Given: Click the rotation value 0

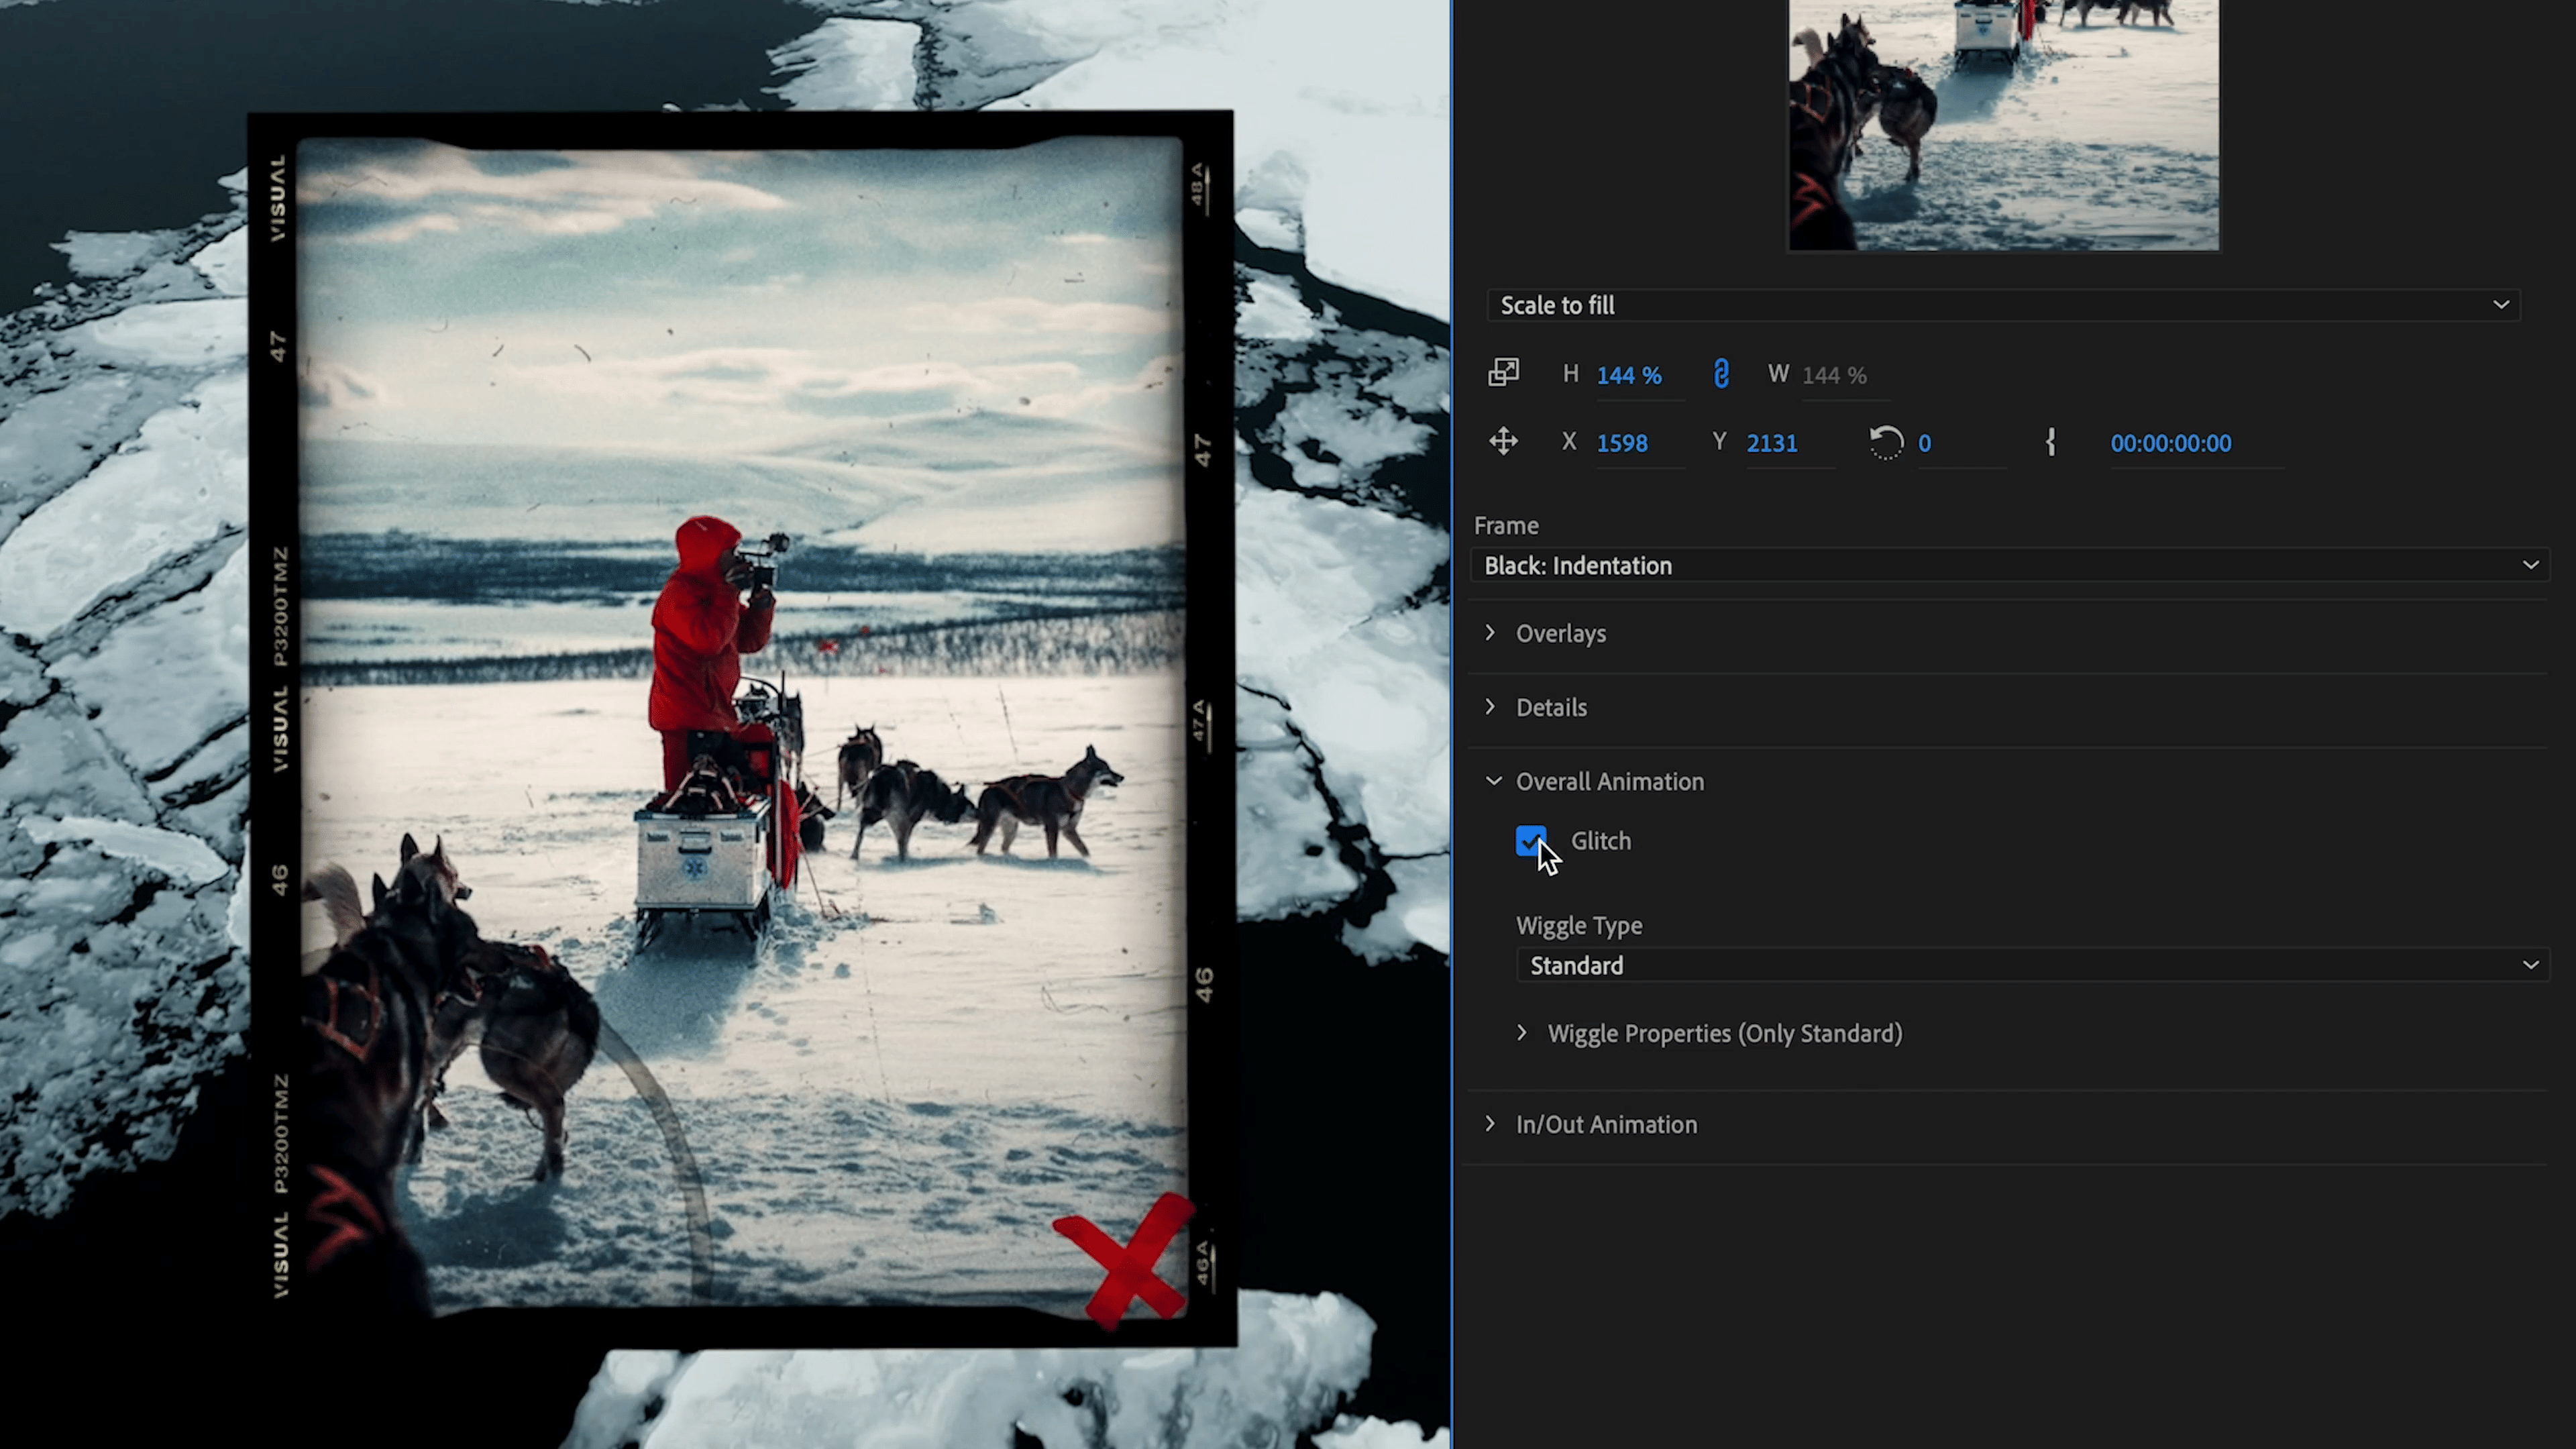Looking at the screenshot, I should coord(1925,443).
